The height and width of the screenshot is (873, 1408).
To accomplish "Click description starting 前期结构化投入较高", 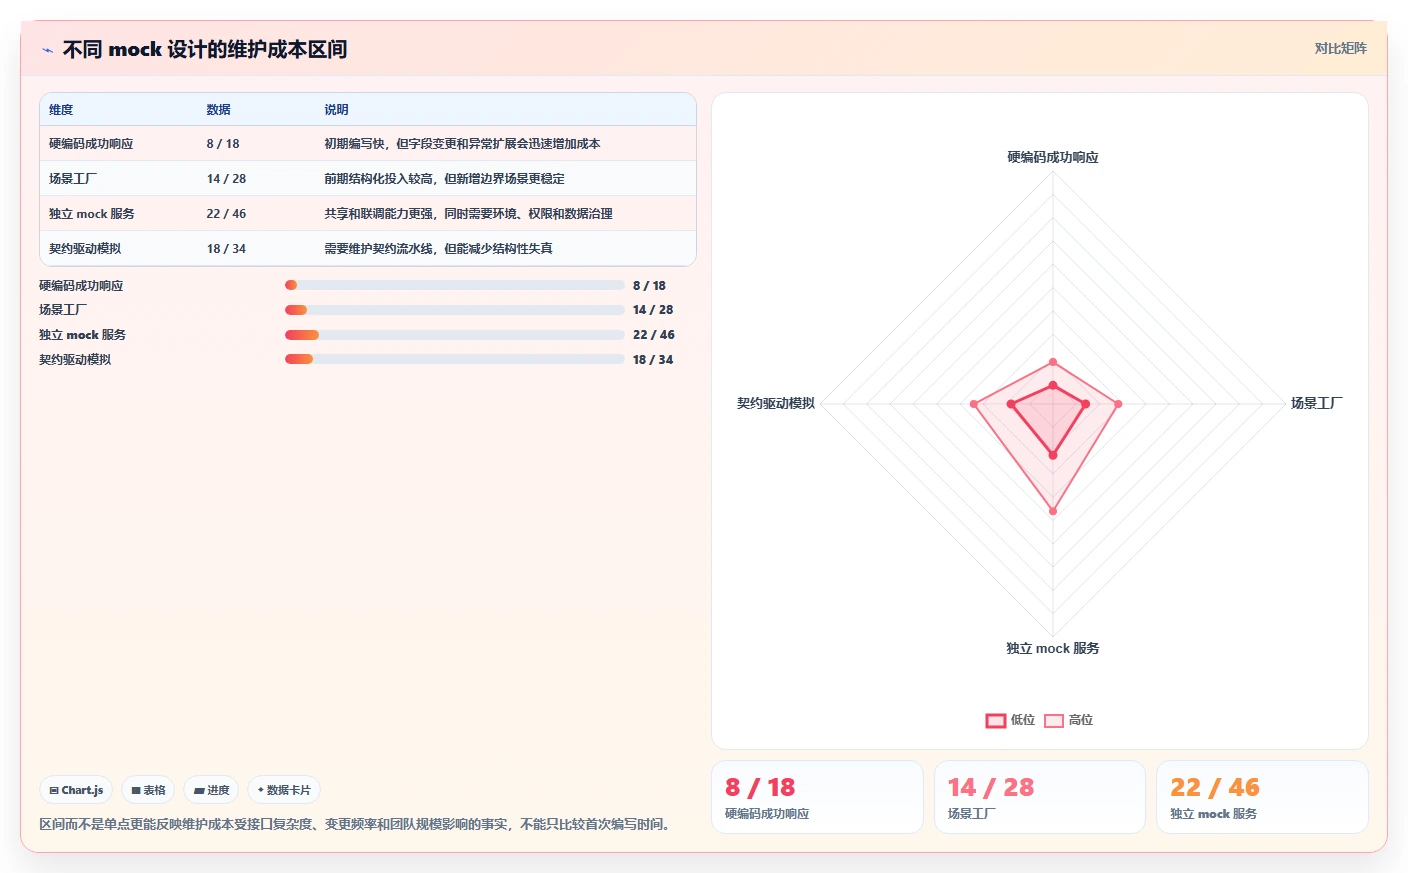I will 444,179.
